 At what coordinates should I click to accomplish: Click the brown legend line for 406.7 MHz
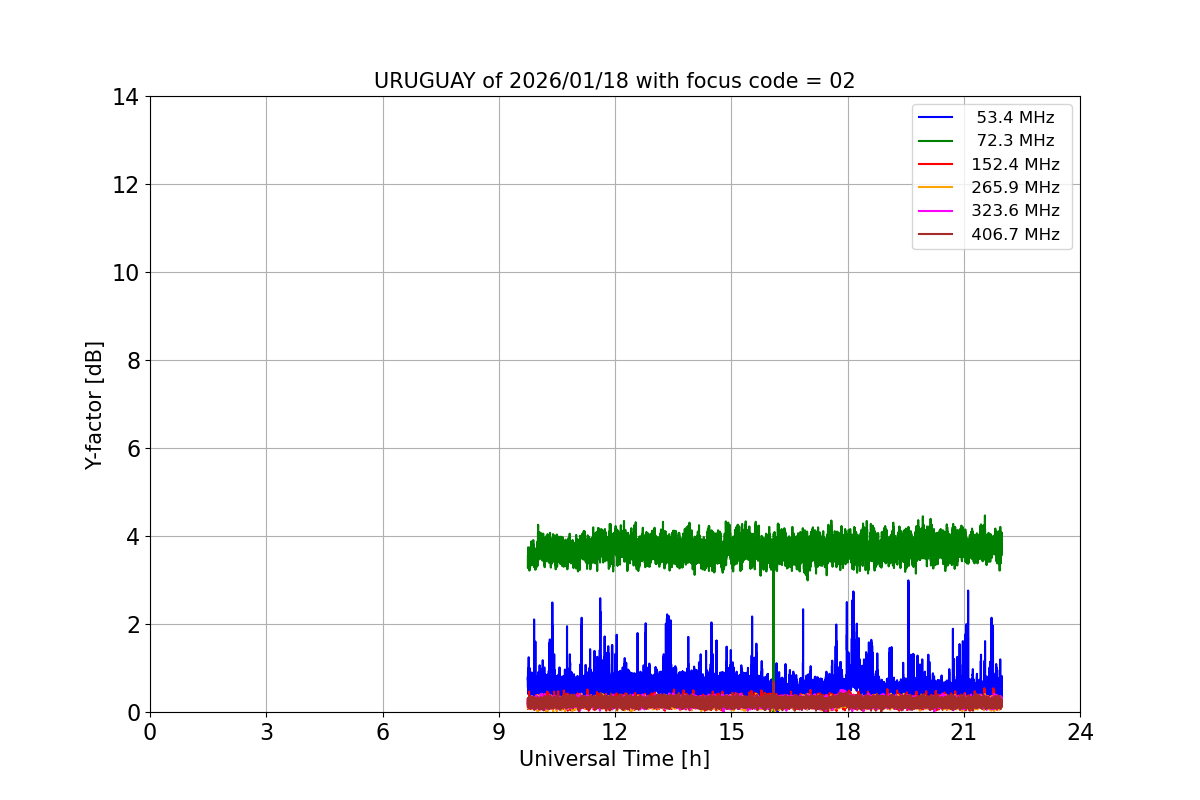[x=936, y=235]
